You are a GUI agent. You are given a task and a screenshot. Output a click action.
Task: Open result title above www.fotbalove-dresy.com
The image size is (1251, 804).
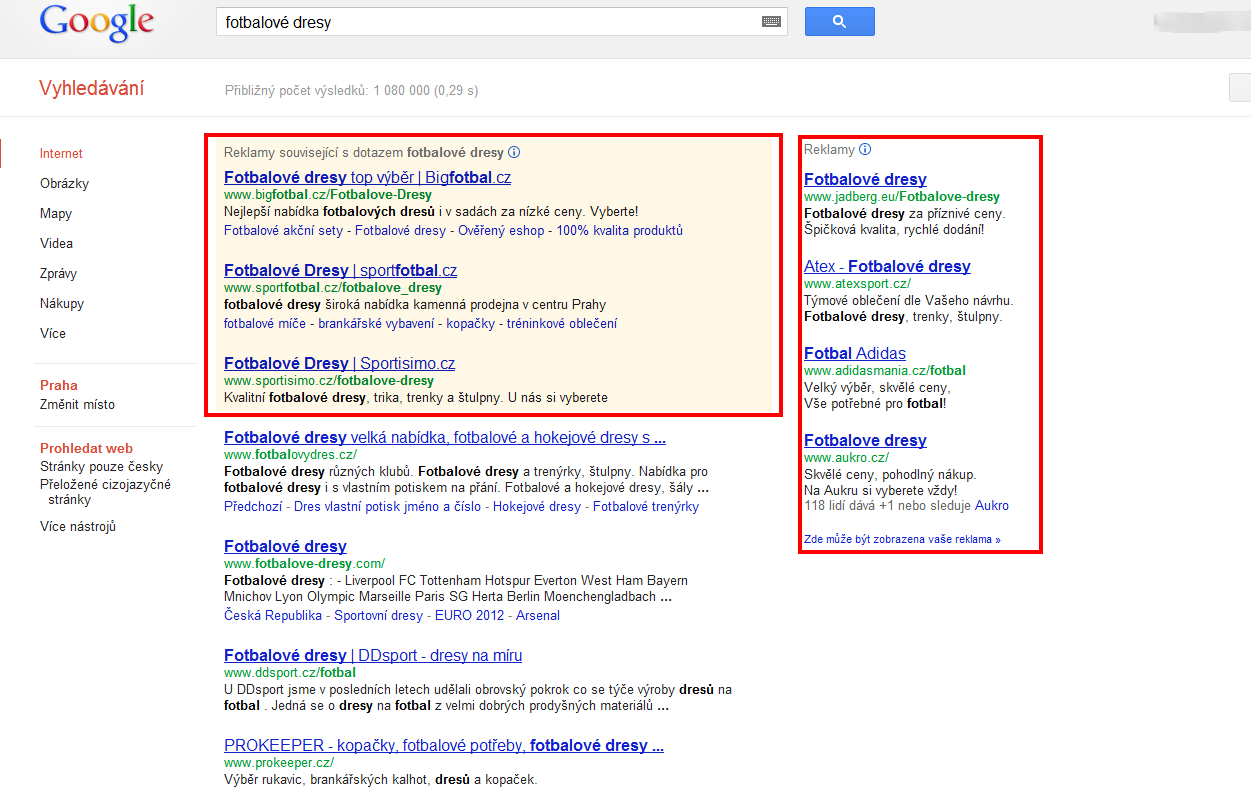(285, 547)
